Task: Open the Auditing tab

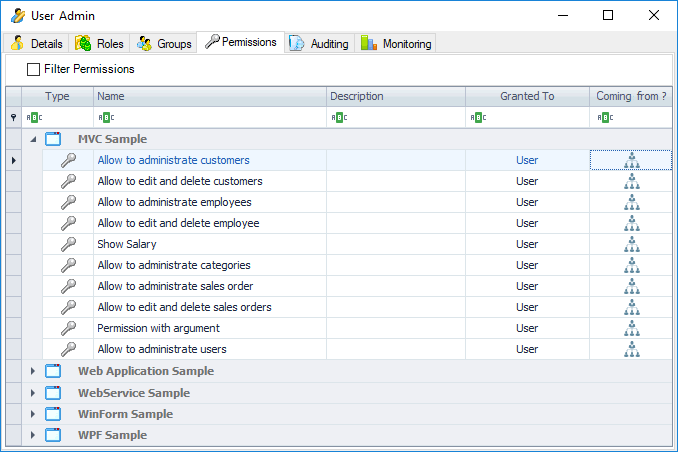Action: [x=320, y=44]
